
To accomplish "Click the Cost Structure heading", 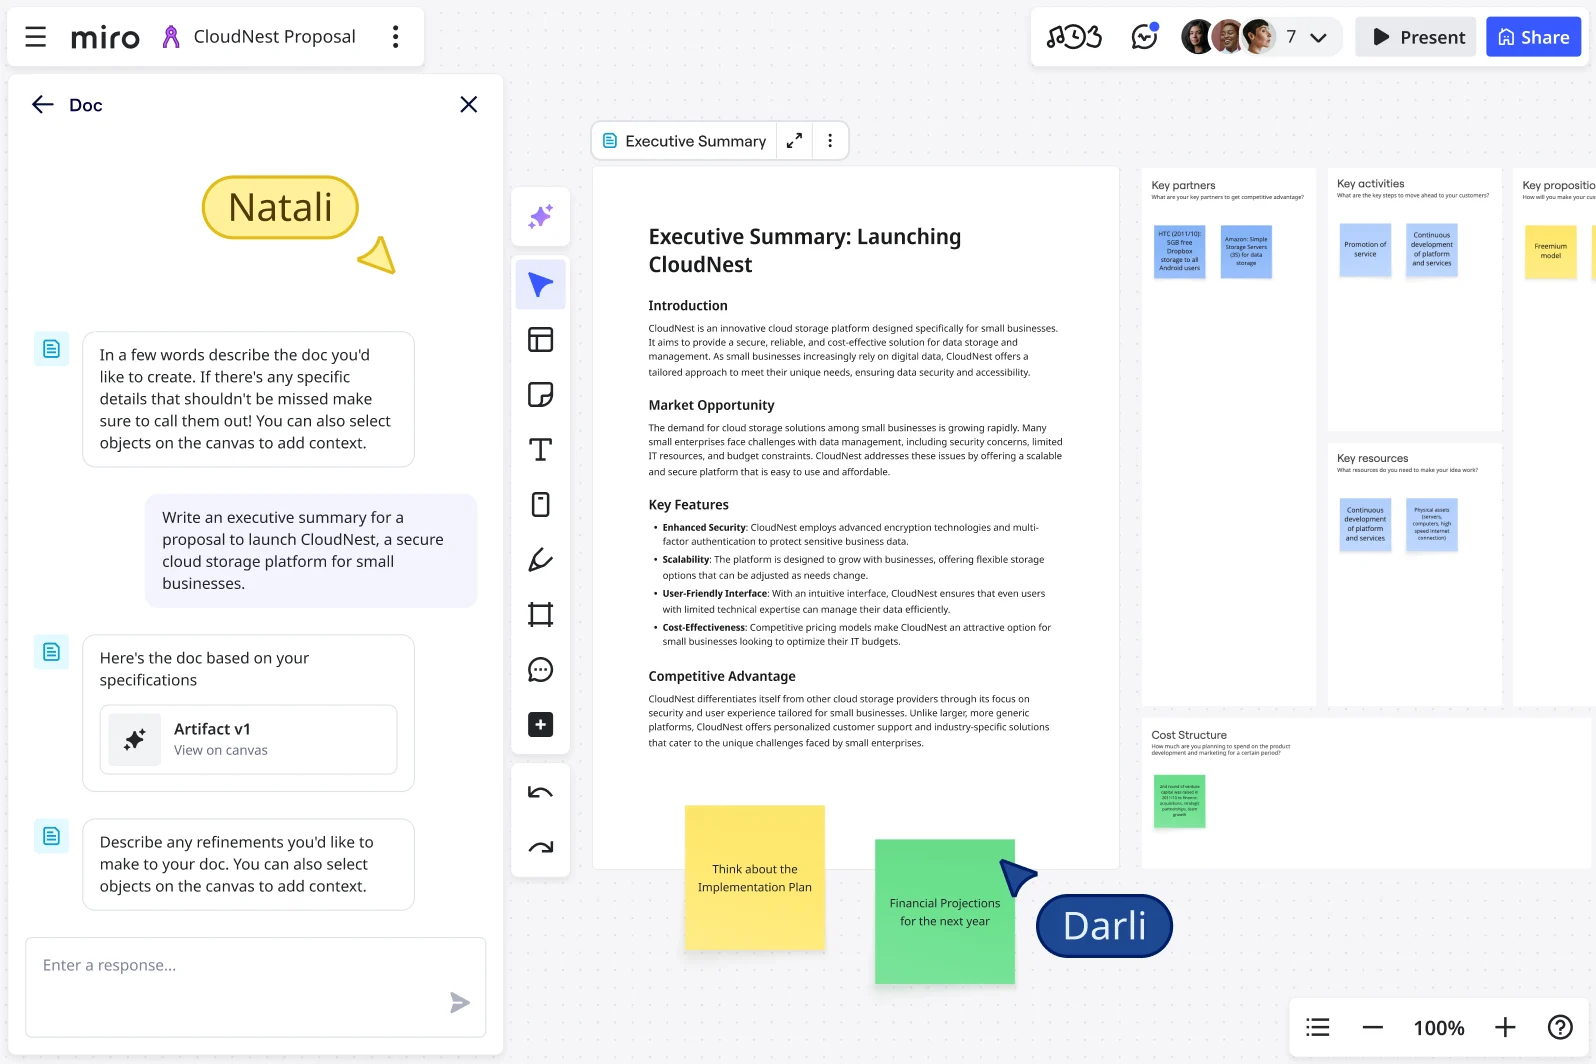I will pyautogui.click(x=1189, y=735).
